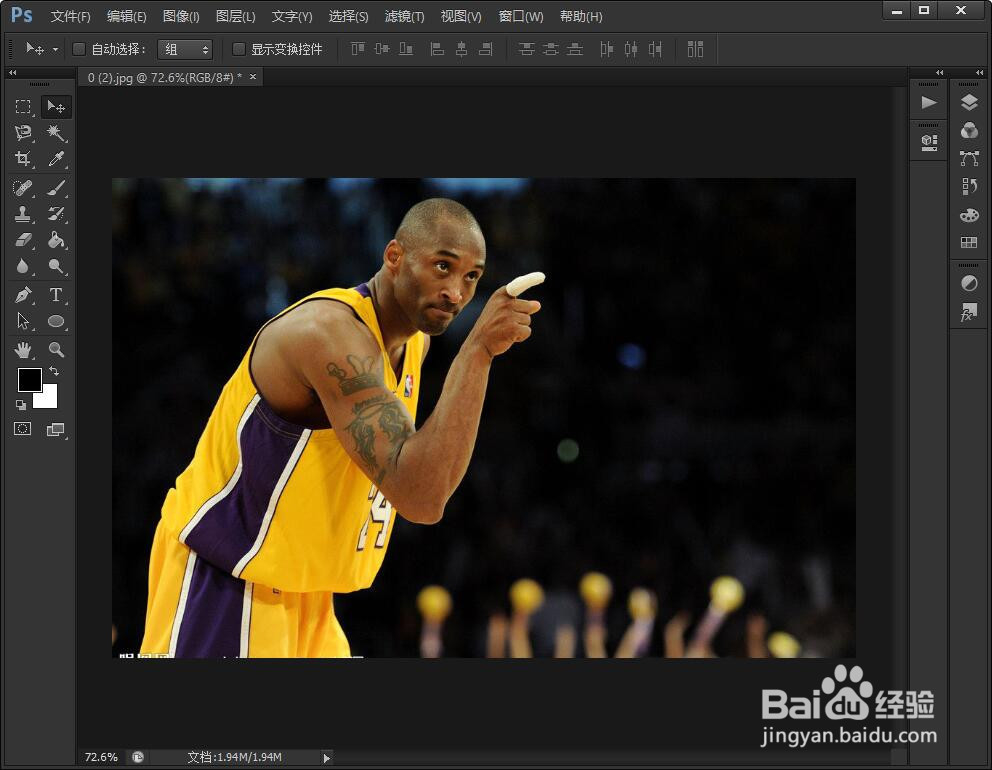Viewport: 992px width, 770px height.
Task: Select the Magic Wand tool
Action: (56, 132)
